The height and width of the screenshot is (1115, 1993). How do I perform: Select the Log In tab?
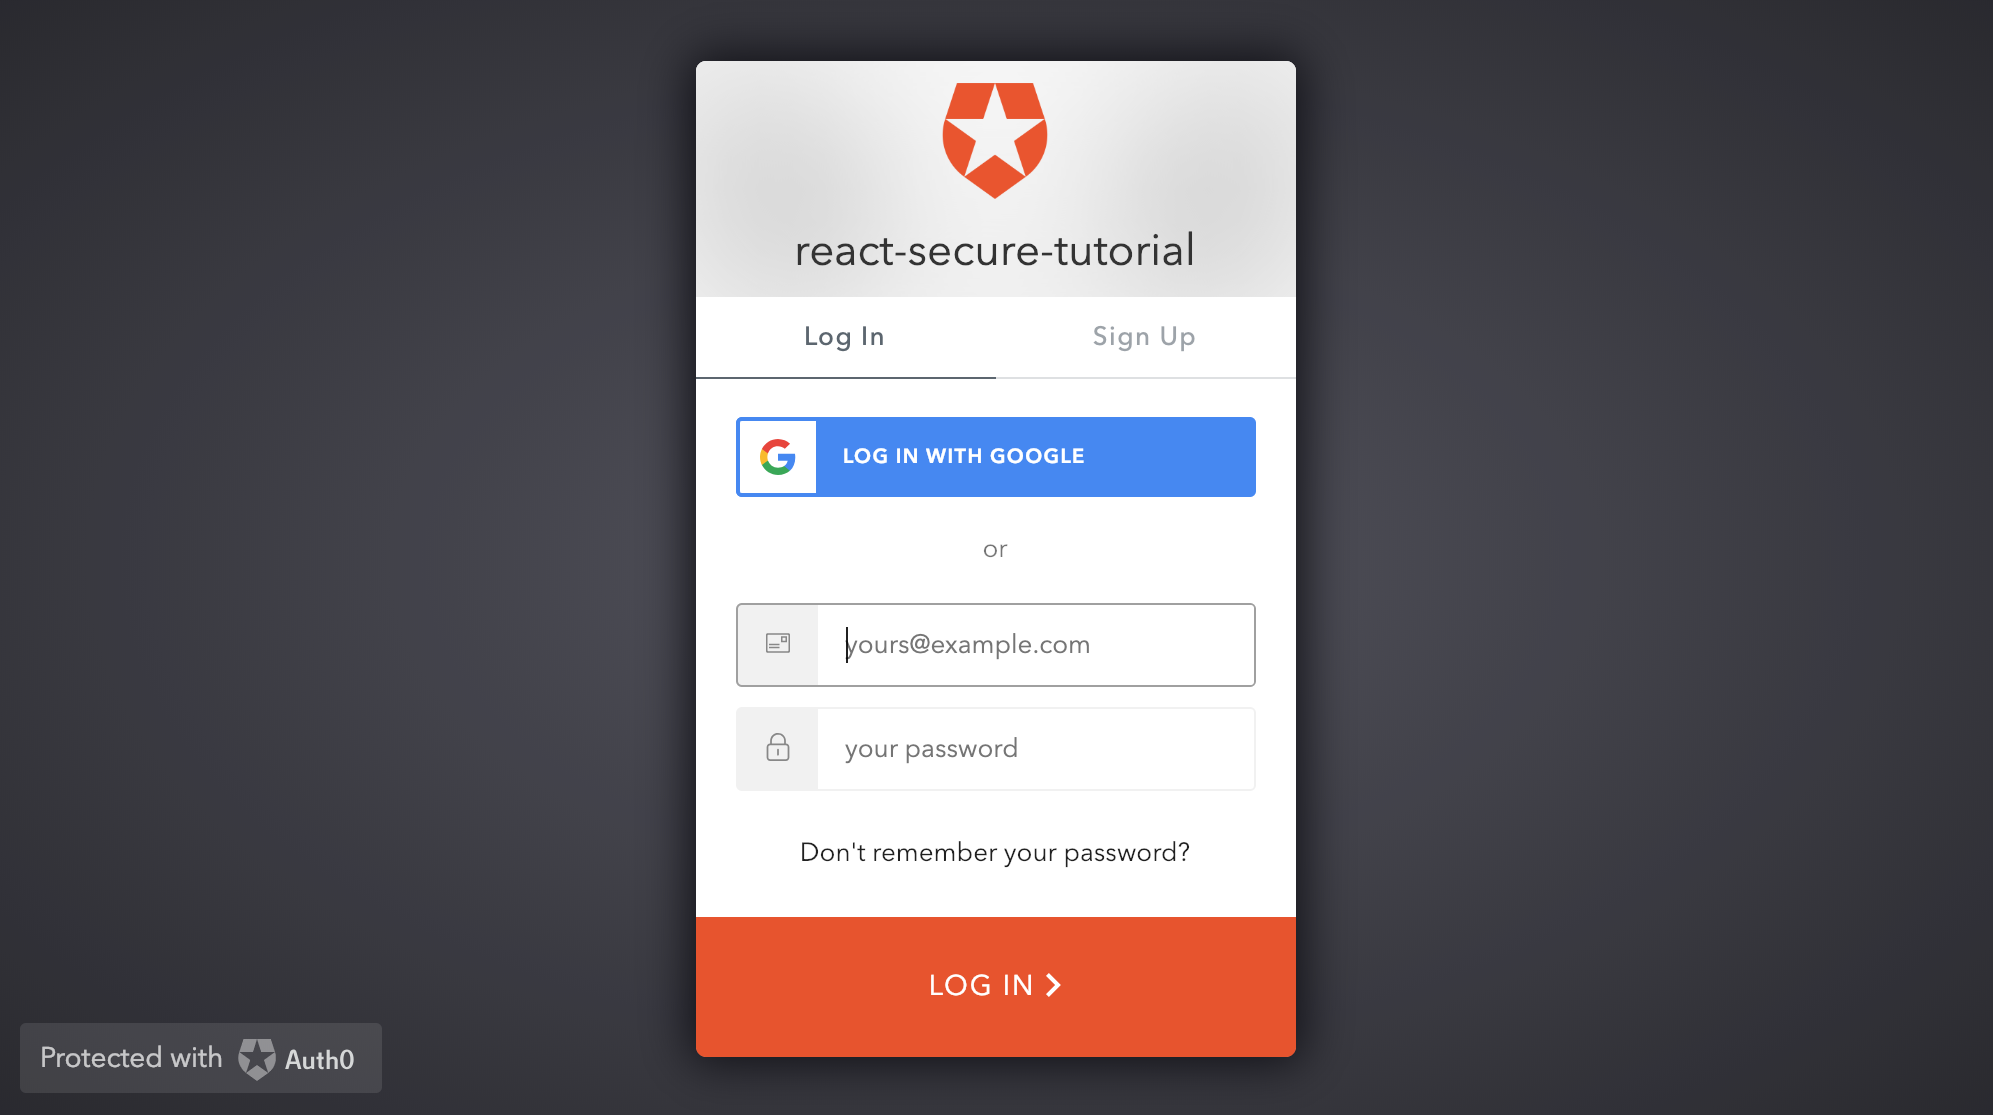[x=845, y=337]
